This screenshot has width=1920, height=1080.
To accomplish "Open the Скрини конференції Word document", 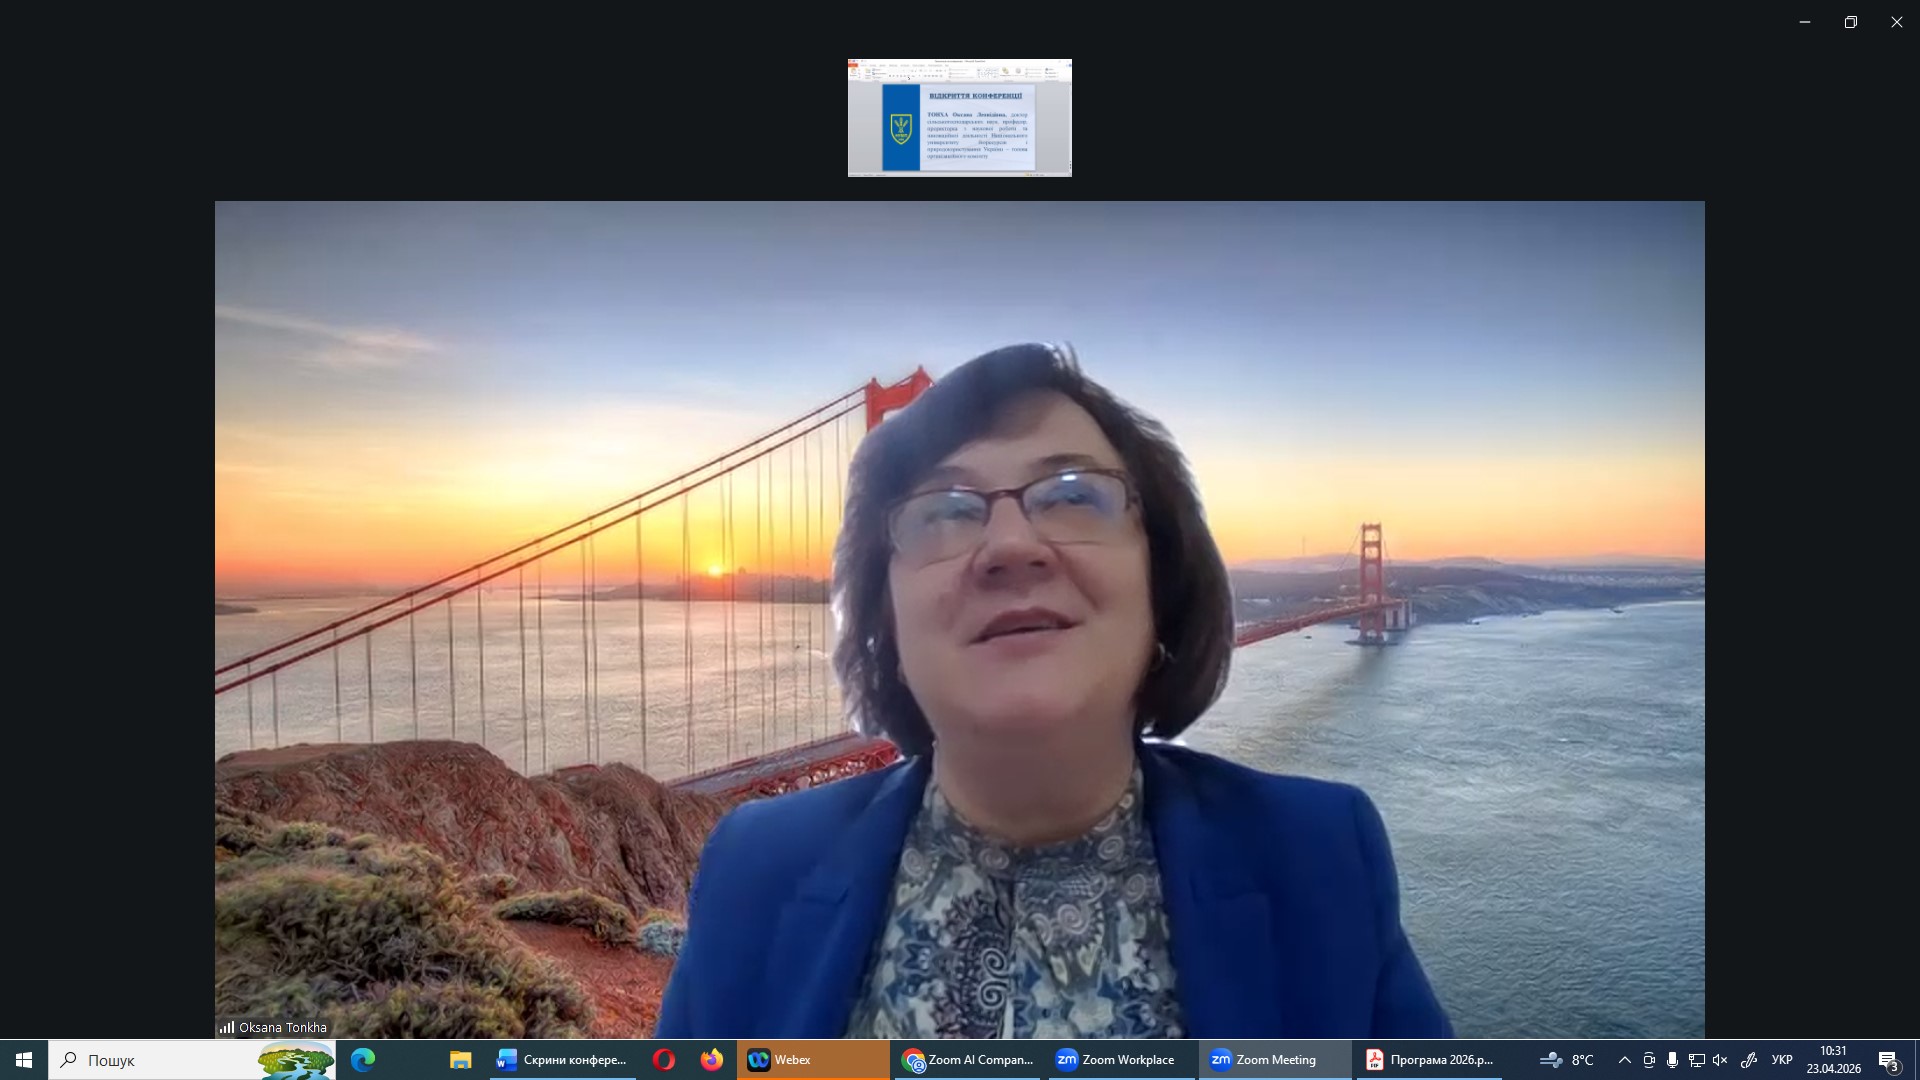I will [x=563, y=1060].
